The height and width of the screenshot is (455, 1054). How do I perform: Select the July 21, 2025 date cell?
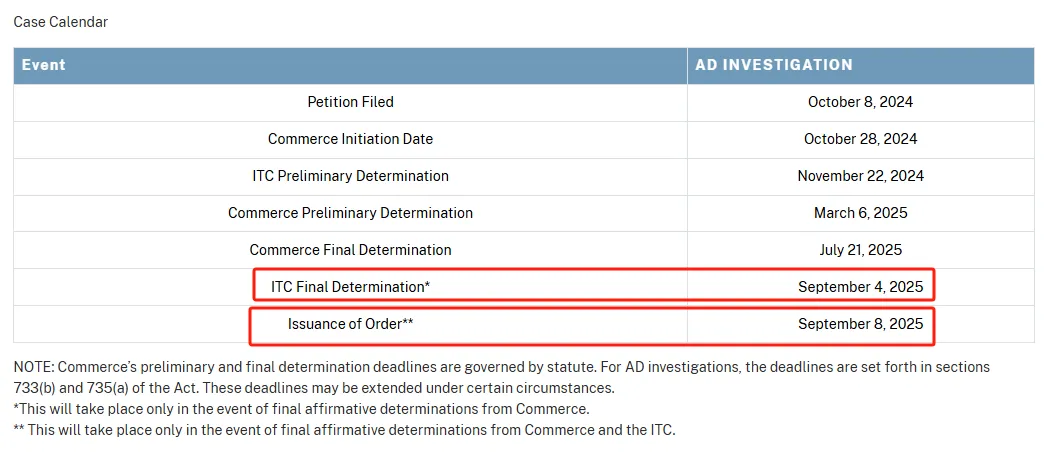(x=860, y=250)
